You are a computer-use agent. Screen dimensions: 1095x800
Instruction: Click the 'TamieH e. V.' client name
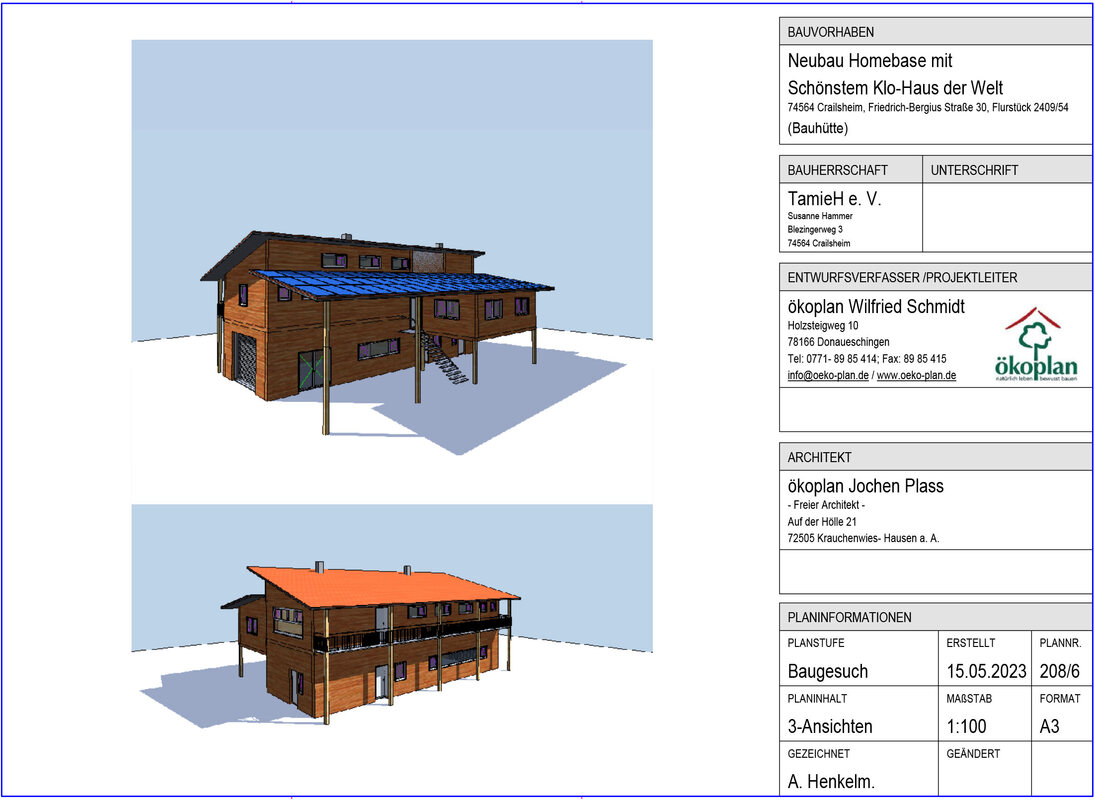click(834, 199)
